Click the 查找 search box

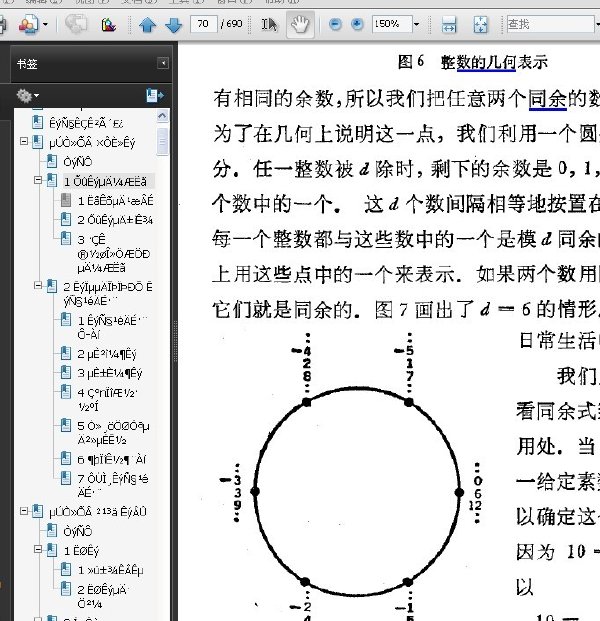click(x=550, y=25)
